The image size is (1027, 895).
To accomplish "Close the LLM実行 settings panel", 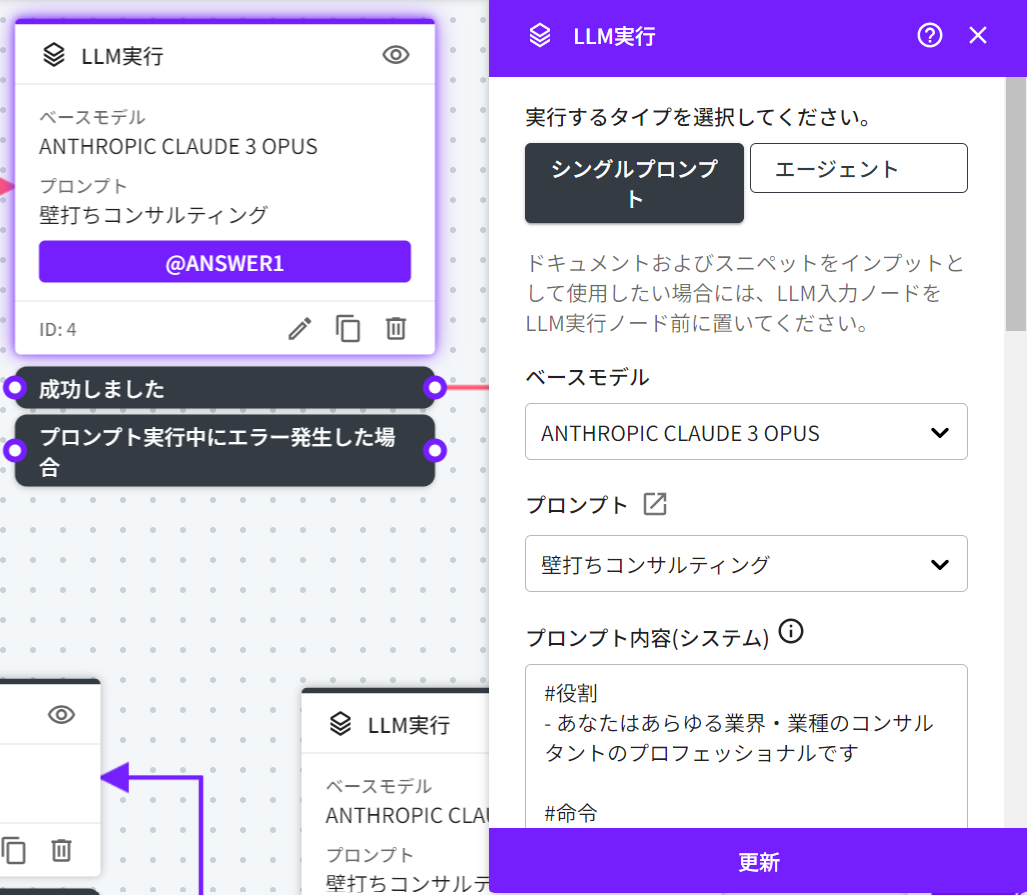I will pyautogui.click(x=978, y=36).
